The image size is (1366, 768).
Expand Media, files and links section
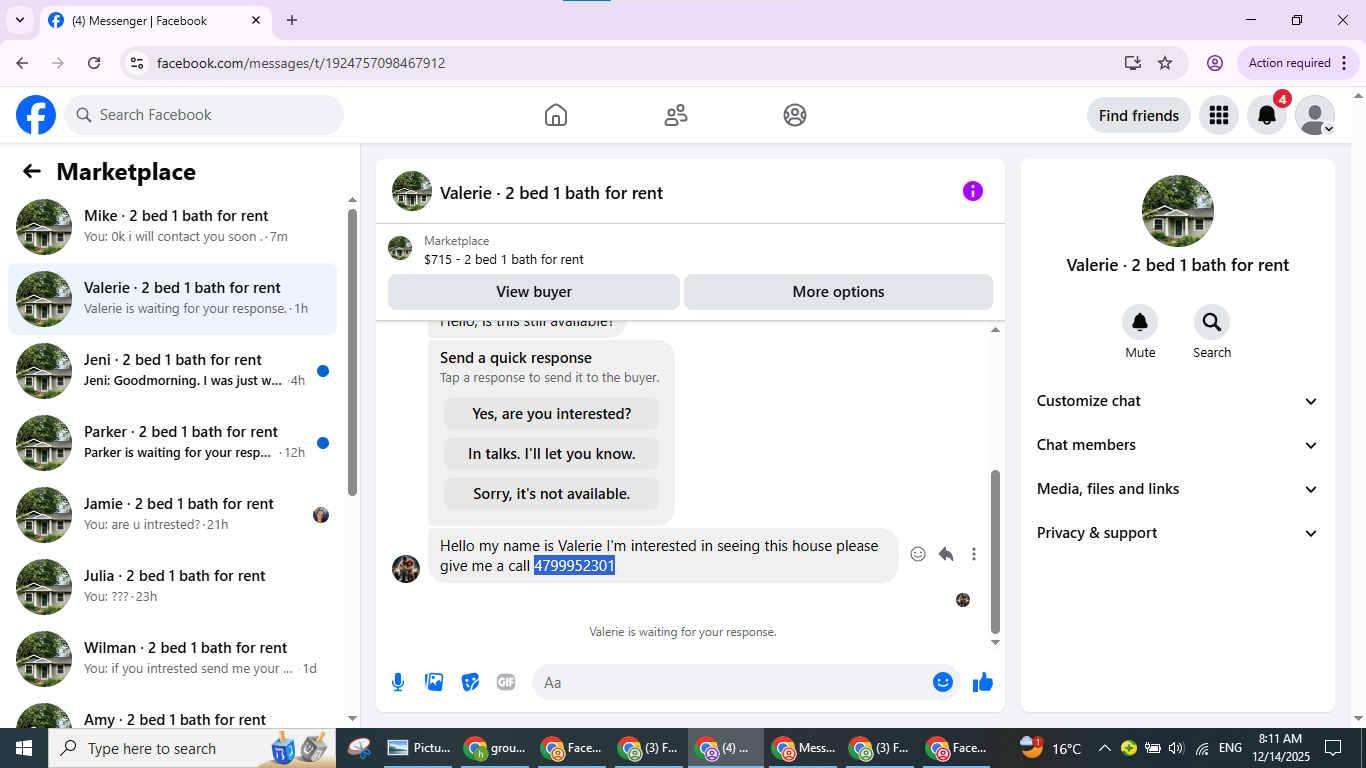[1178, 489]
